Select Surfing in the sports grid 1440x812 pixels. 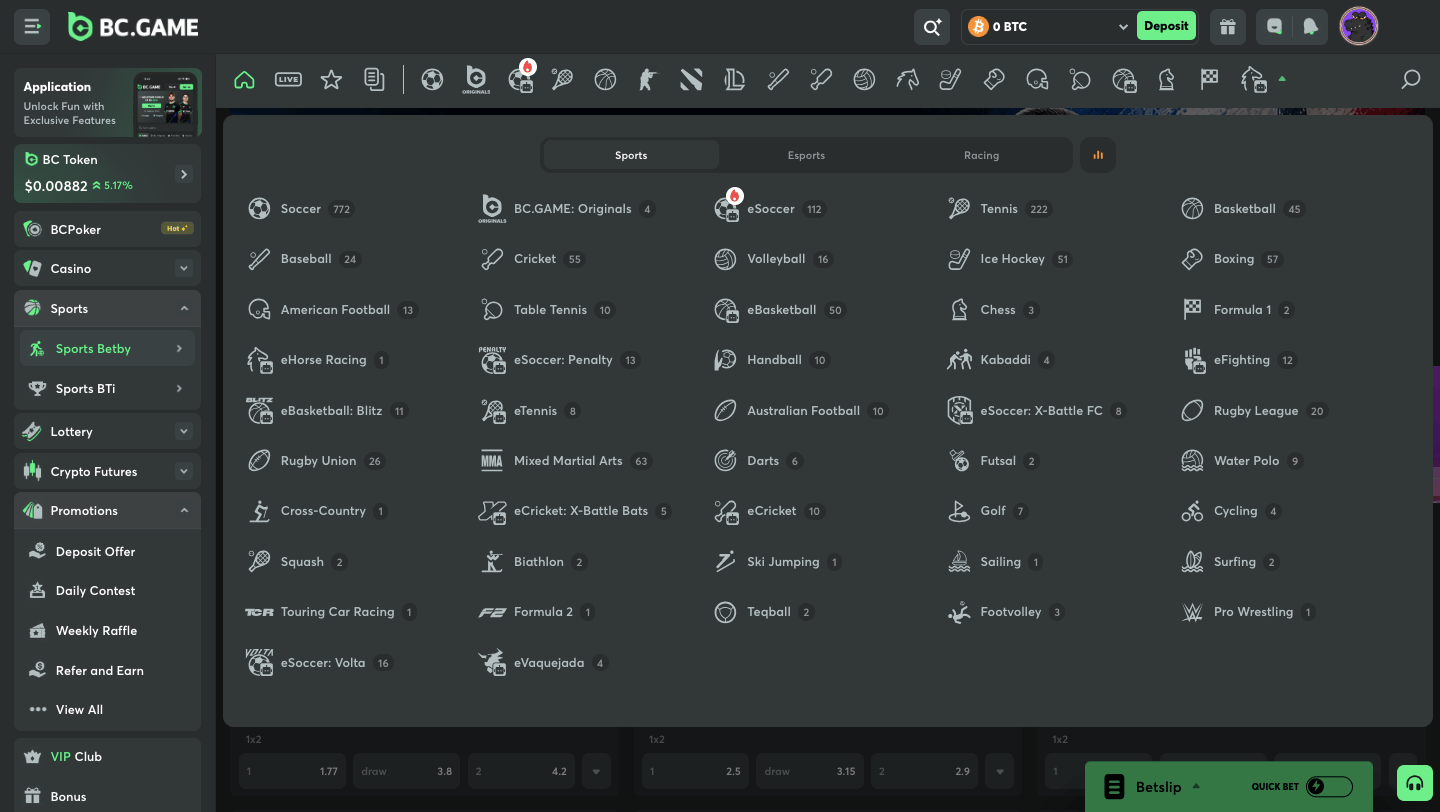pos(1230,562)
